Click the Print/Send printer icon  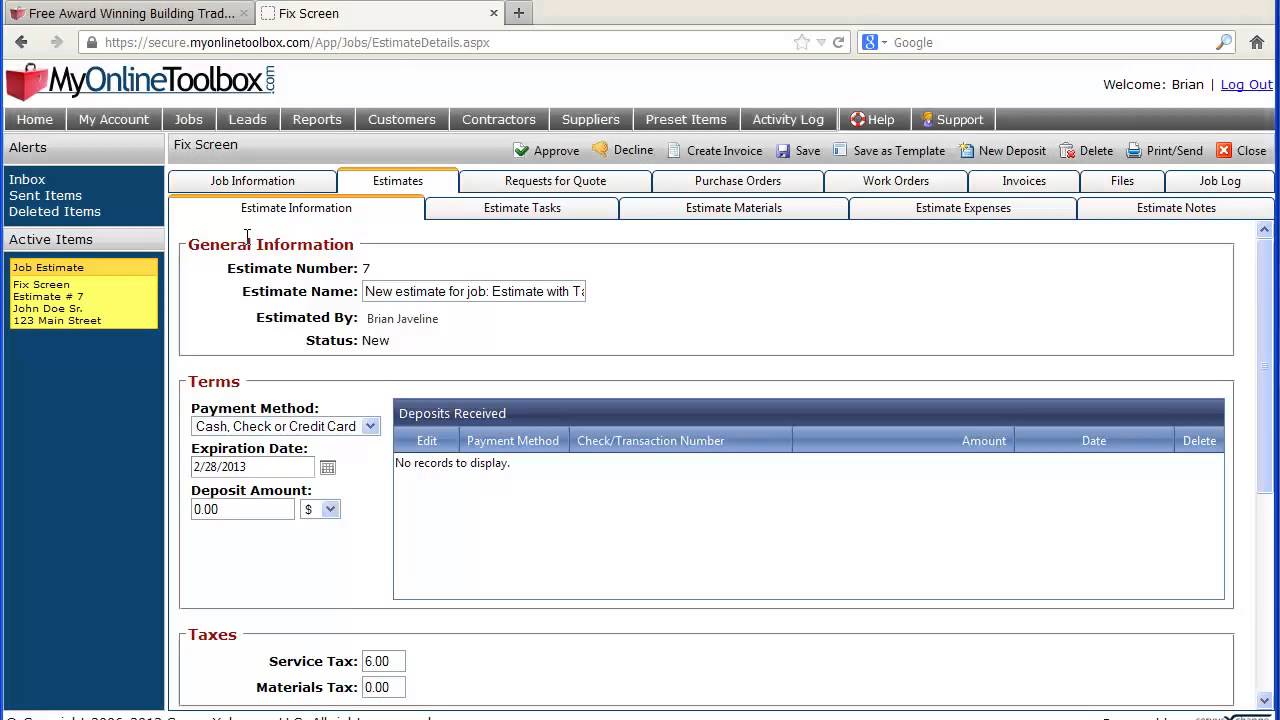[x=1134, y=150]
